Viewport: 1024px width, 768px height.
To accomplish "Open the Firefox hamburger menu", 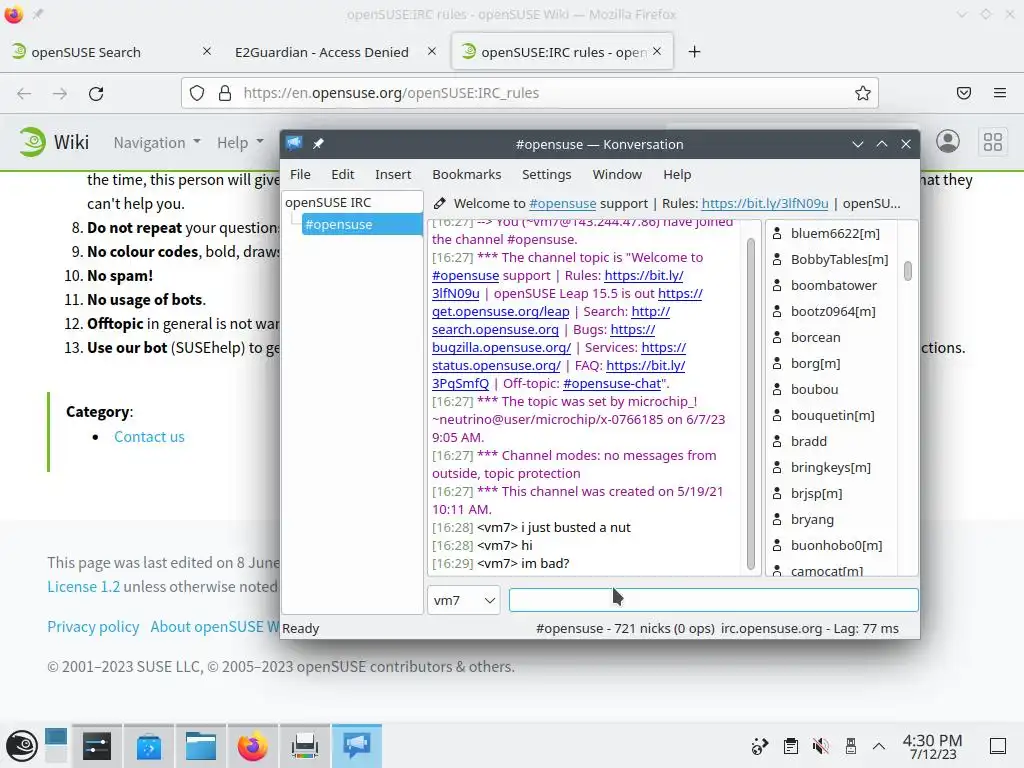I will (x=1000, y=93).
